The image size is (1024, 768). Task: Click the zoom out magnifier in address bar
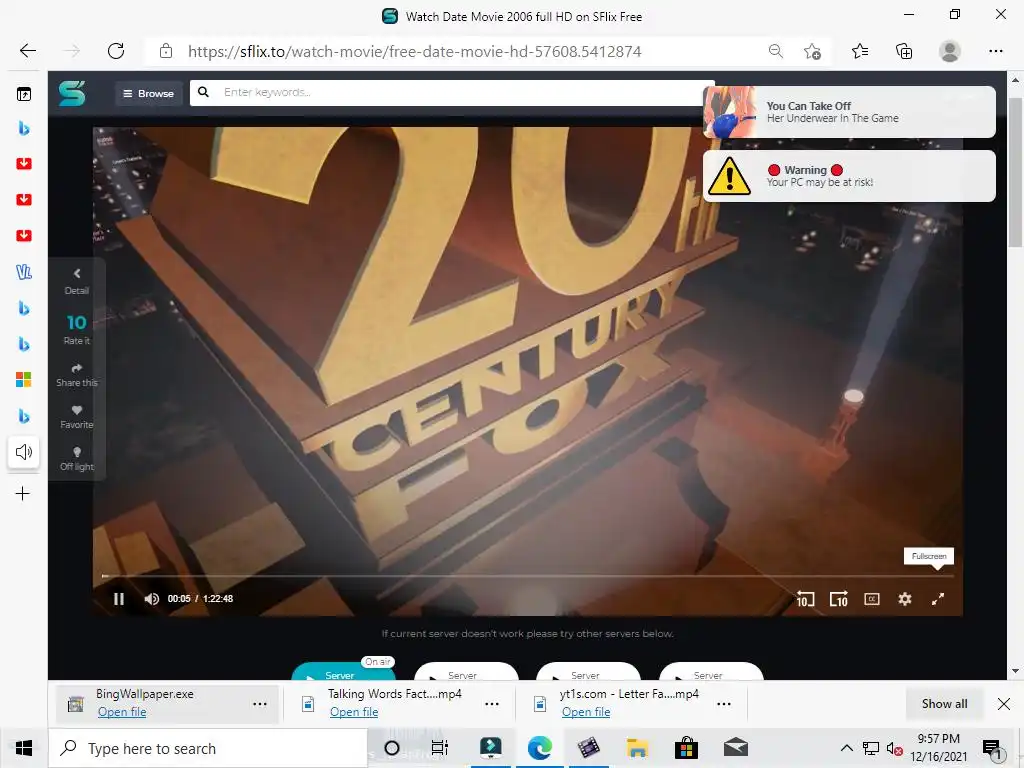(775, 51)
